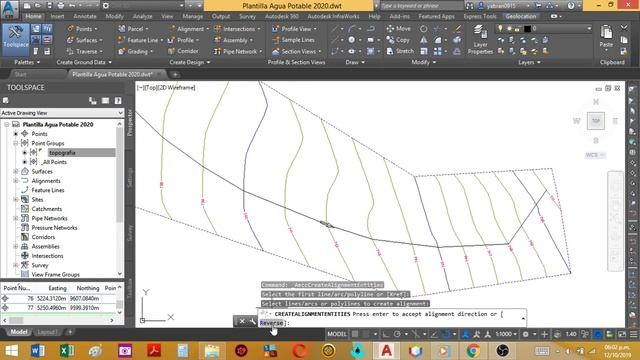
Task: Open the Points creation dropdown
Action: click(83, 29)
